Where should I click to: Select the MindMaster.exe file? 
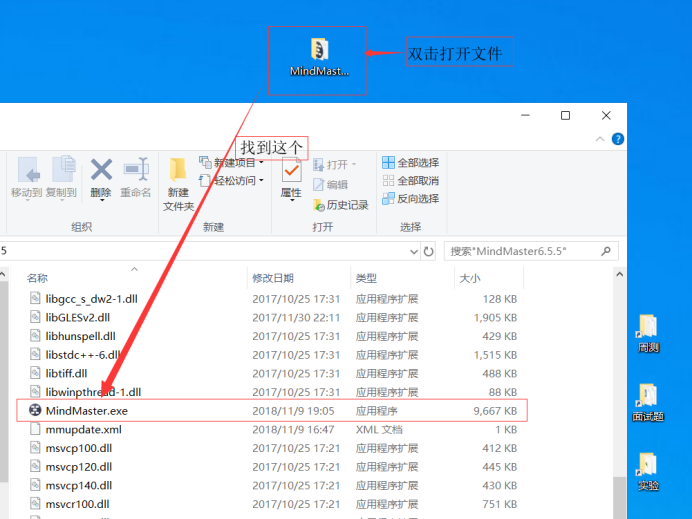click(272, 410)
